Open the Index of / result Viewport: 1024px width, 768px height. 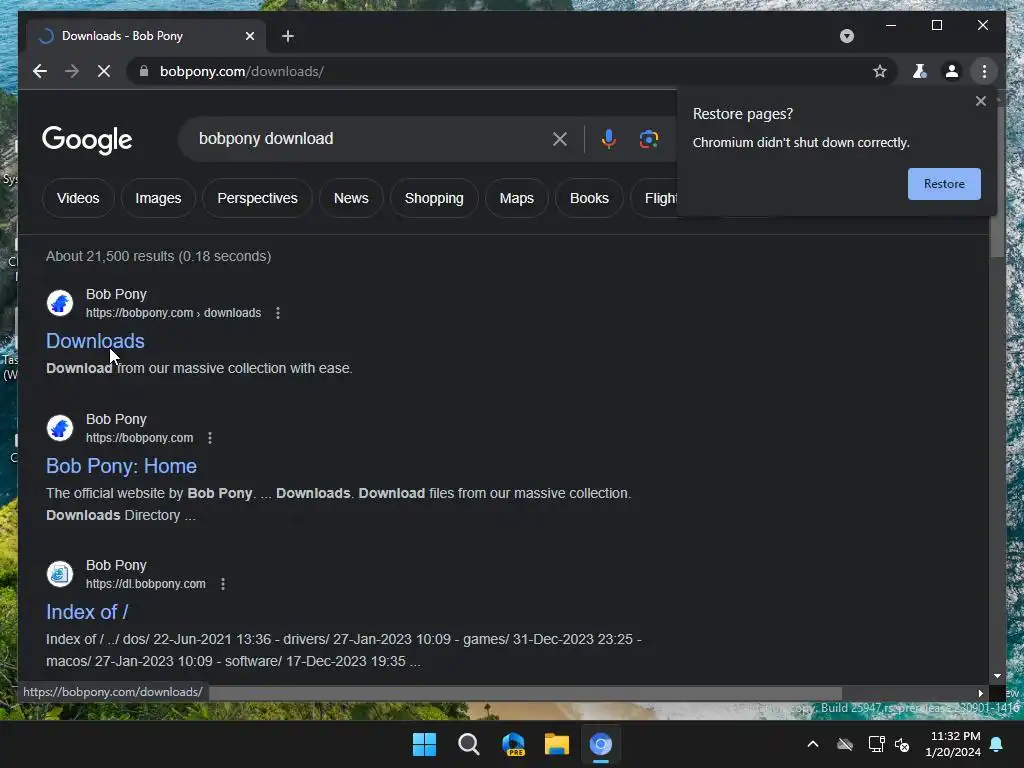[x=88, y=612]
